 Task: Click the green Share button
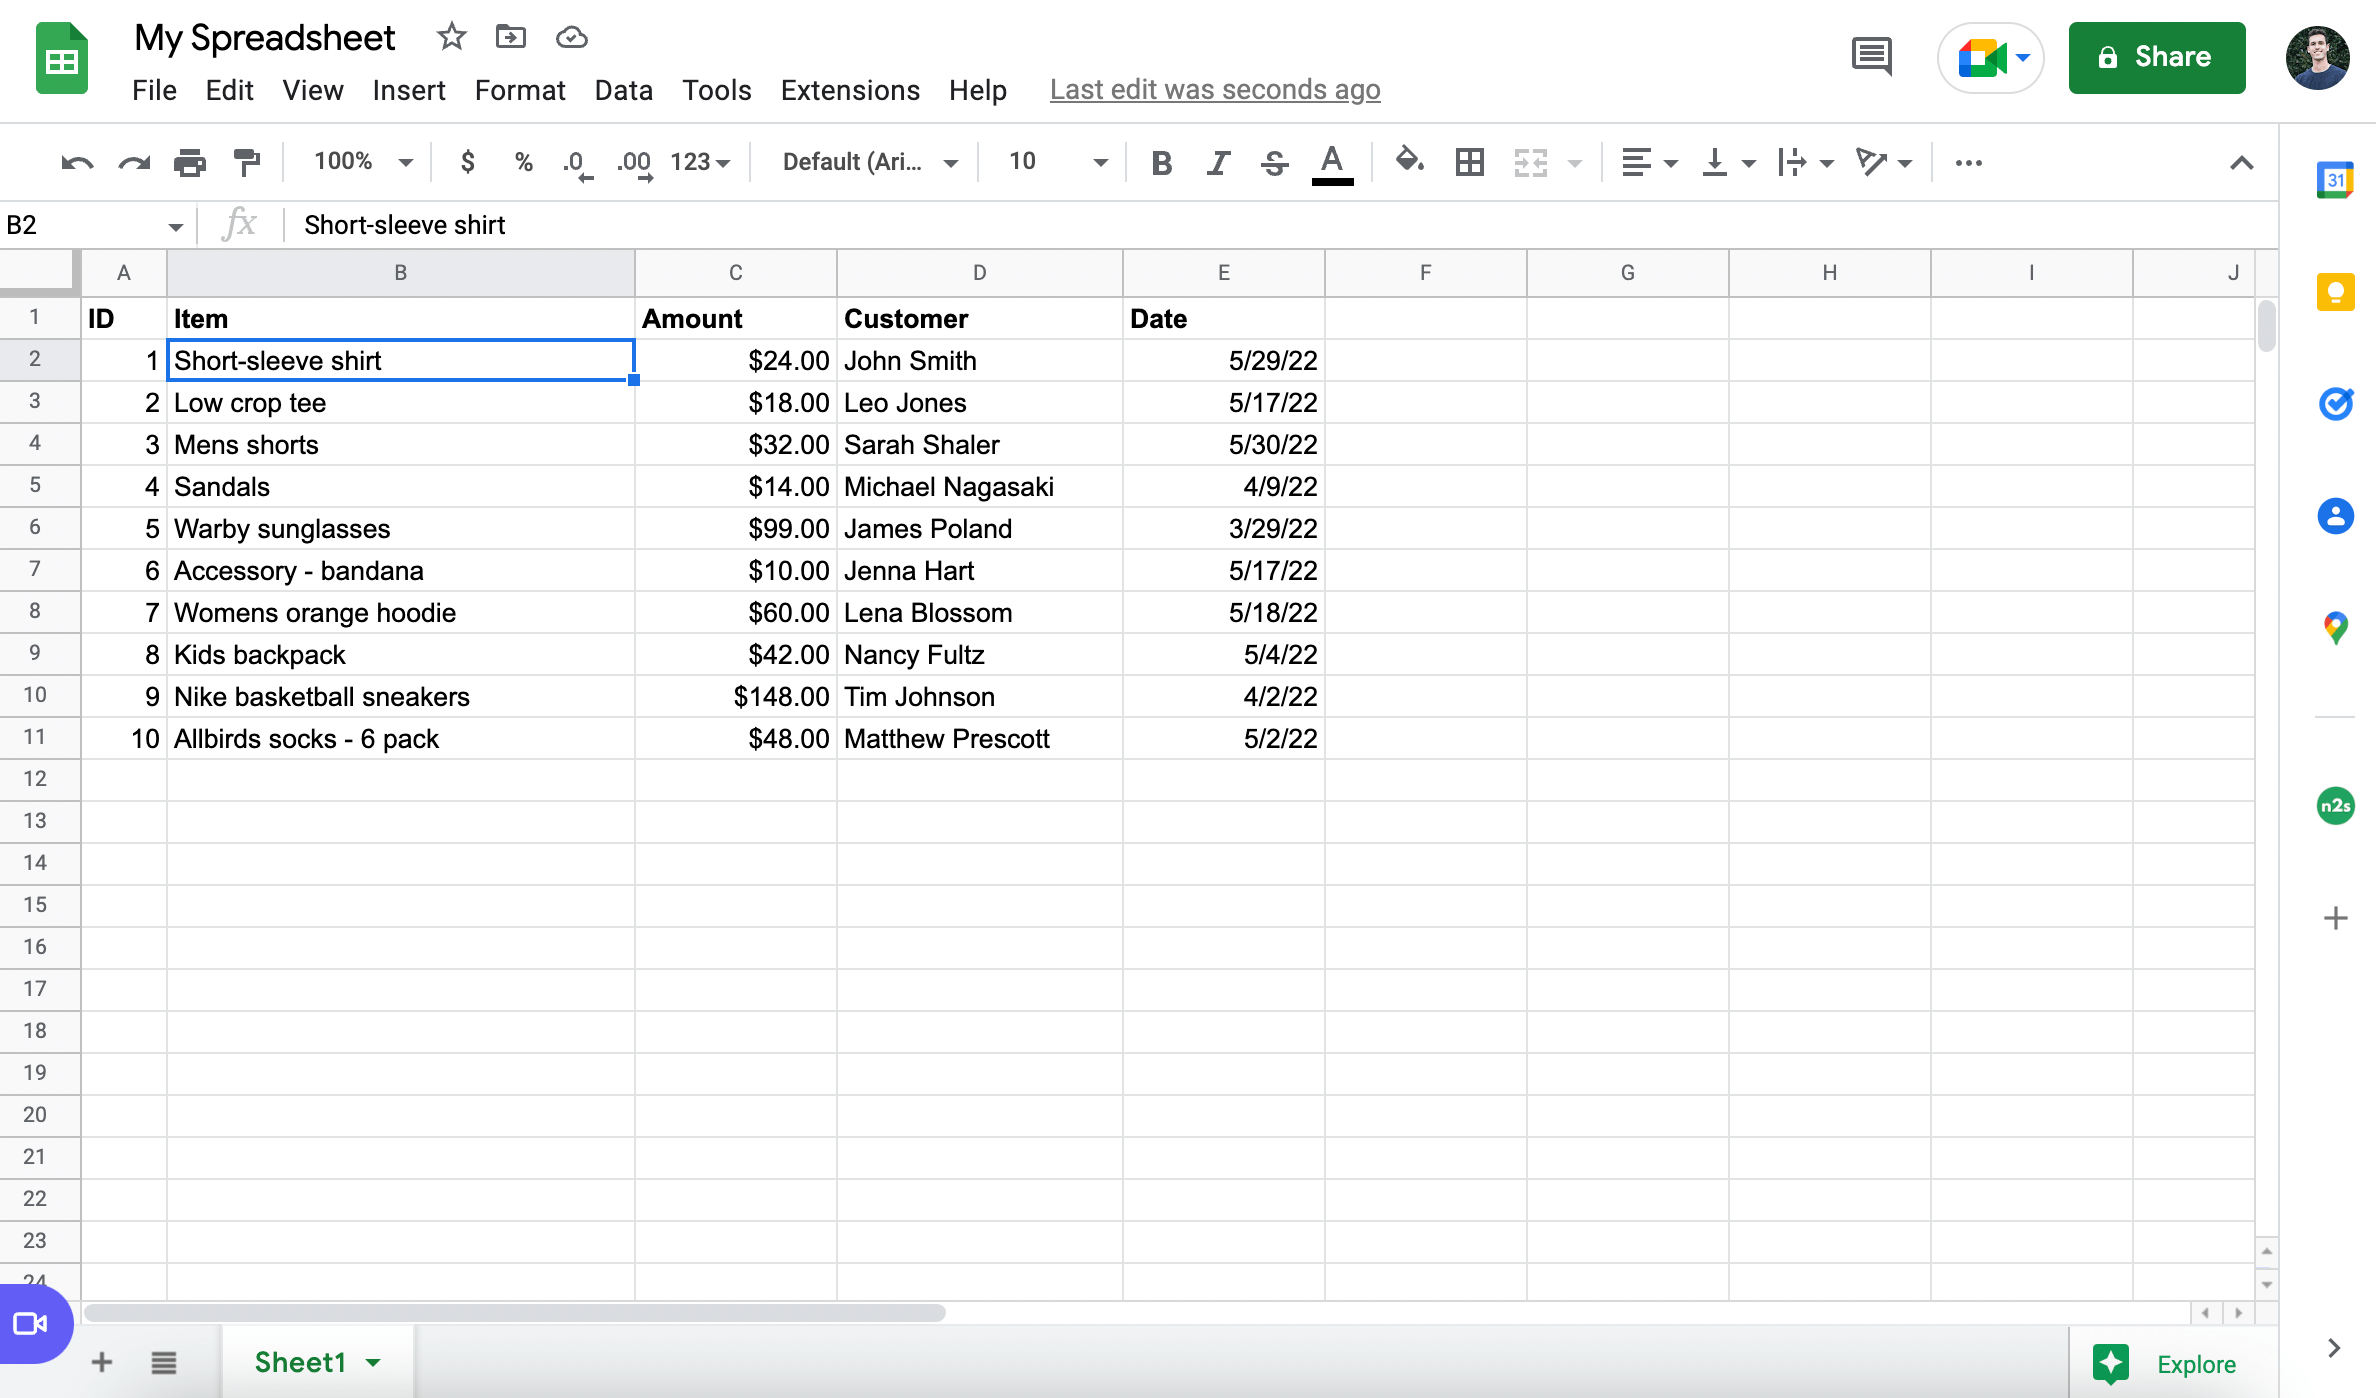tap(2156, 57)
